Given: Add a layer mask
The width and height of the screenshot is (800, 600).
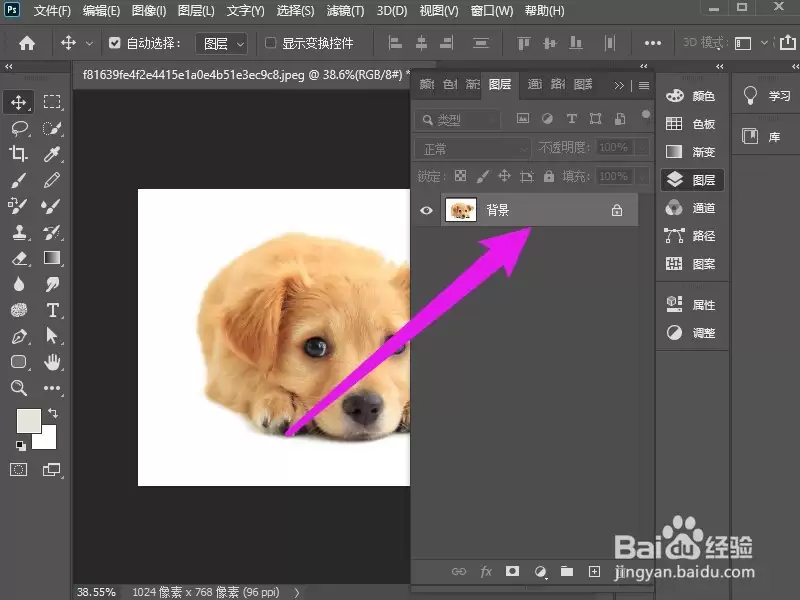Looking at the screenshot, I should [512, 571].
